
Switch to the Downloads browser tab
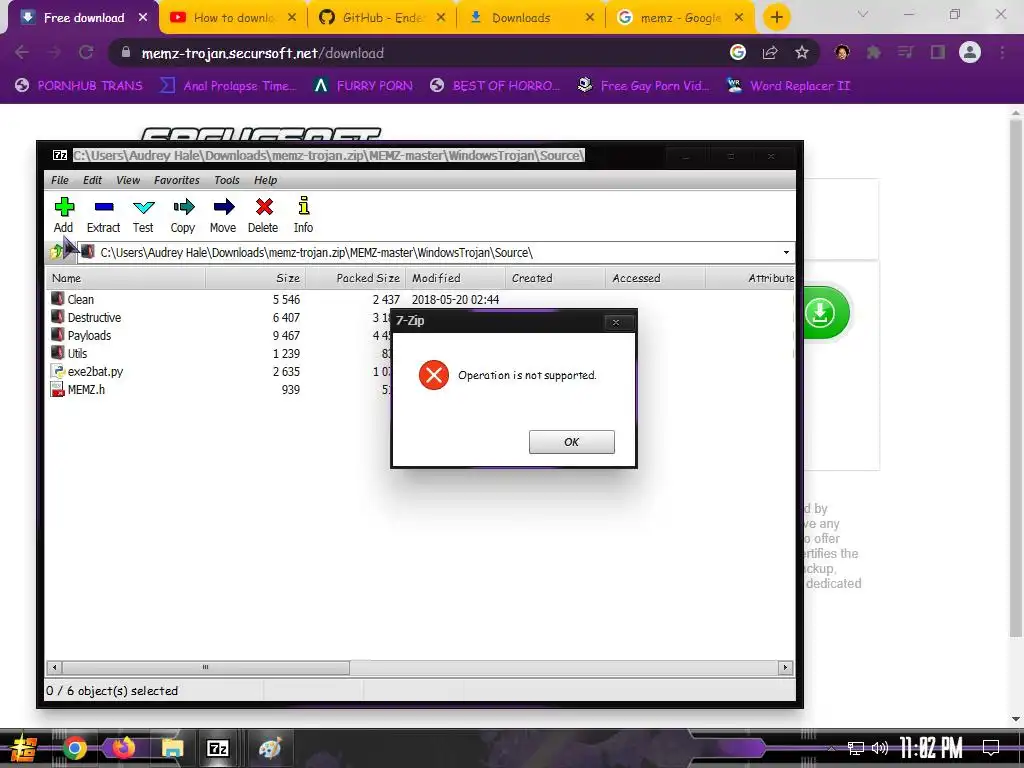[532, 18]
